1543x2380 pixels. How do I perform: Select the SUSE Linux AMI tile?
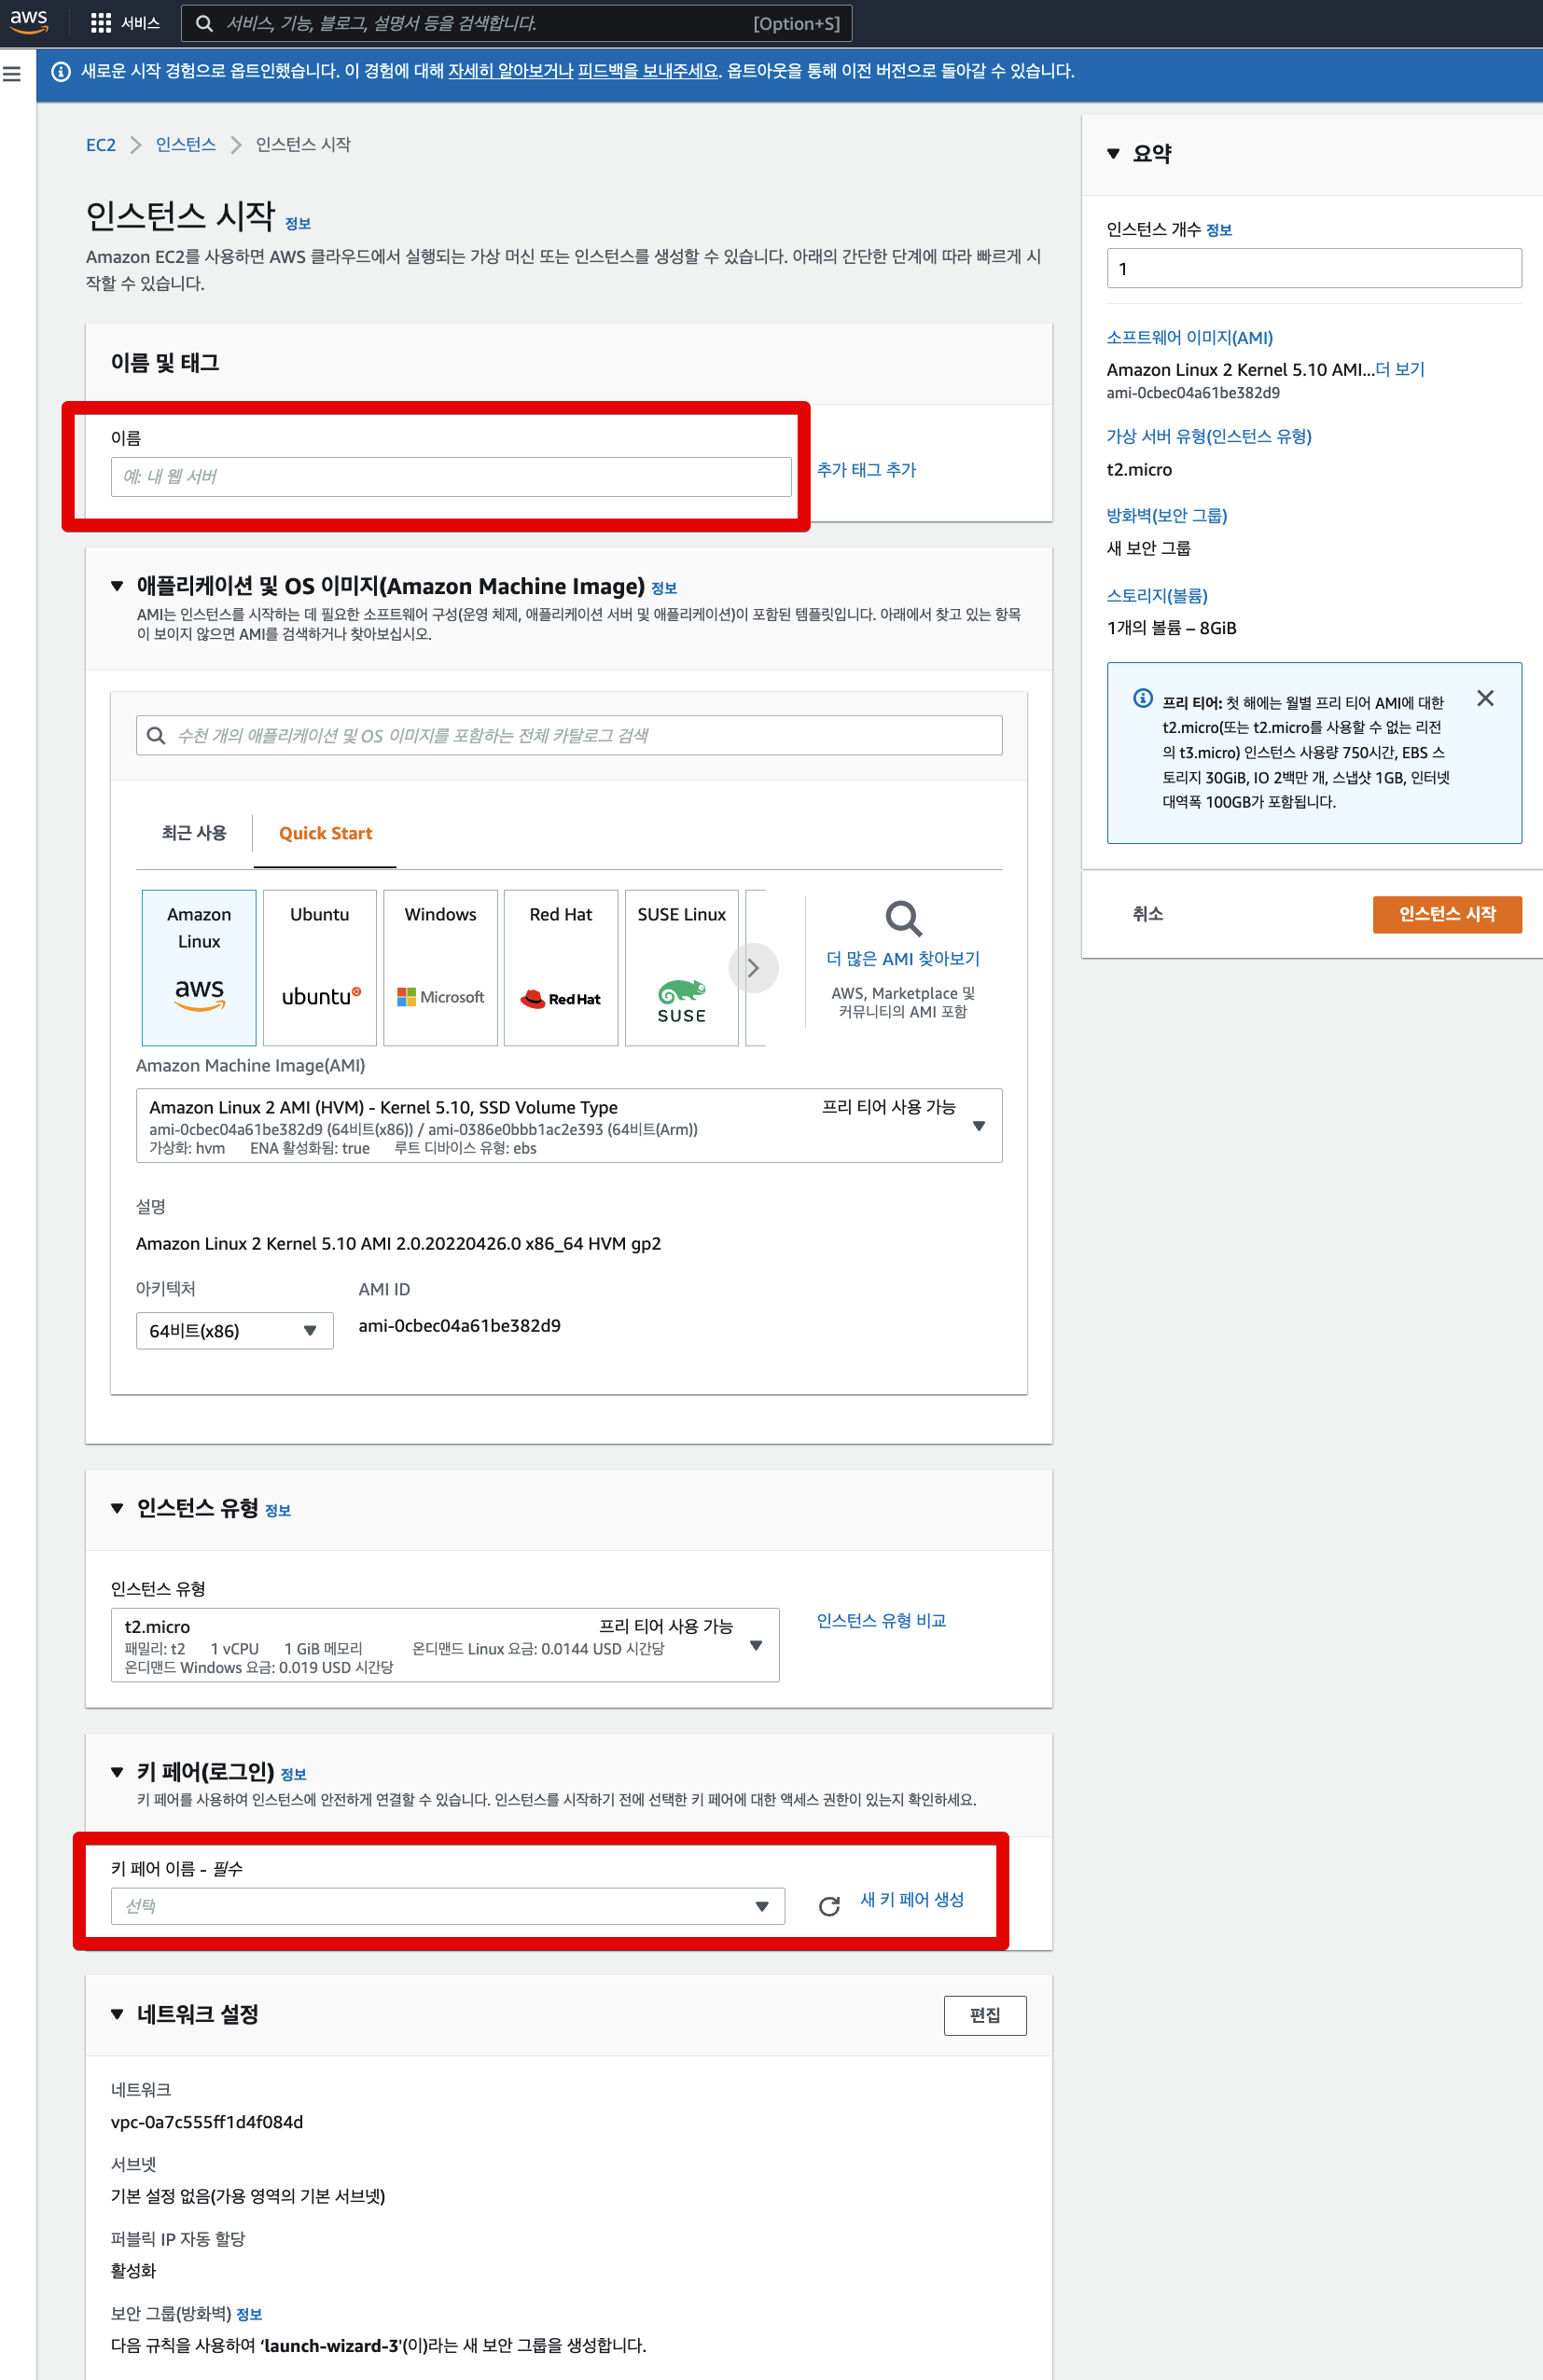coord(682,967)
